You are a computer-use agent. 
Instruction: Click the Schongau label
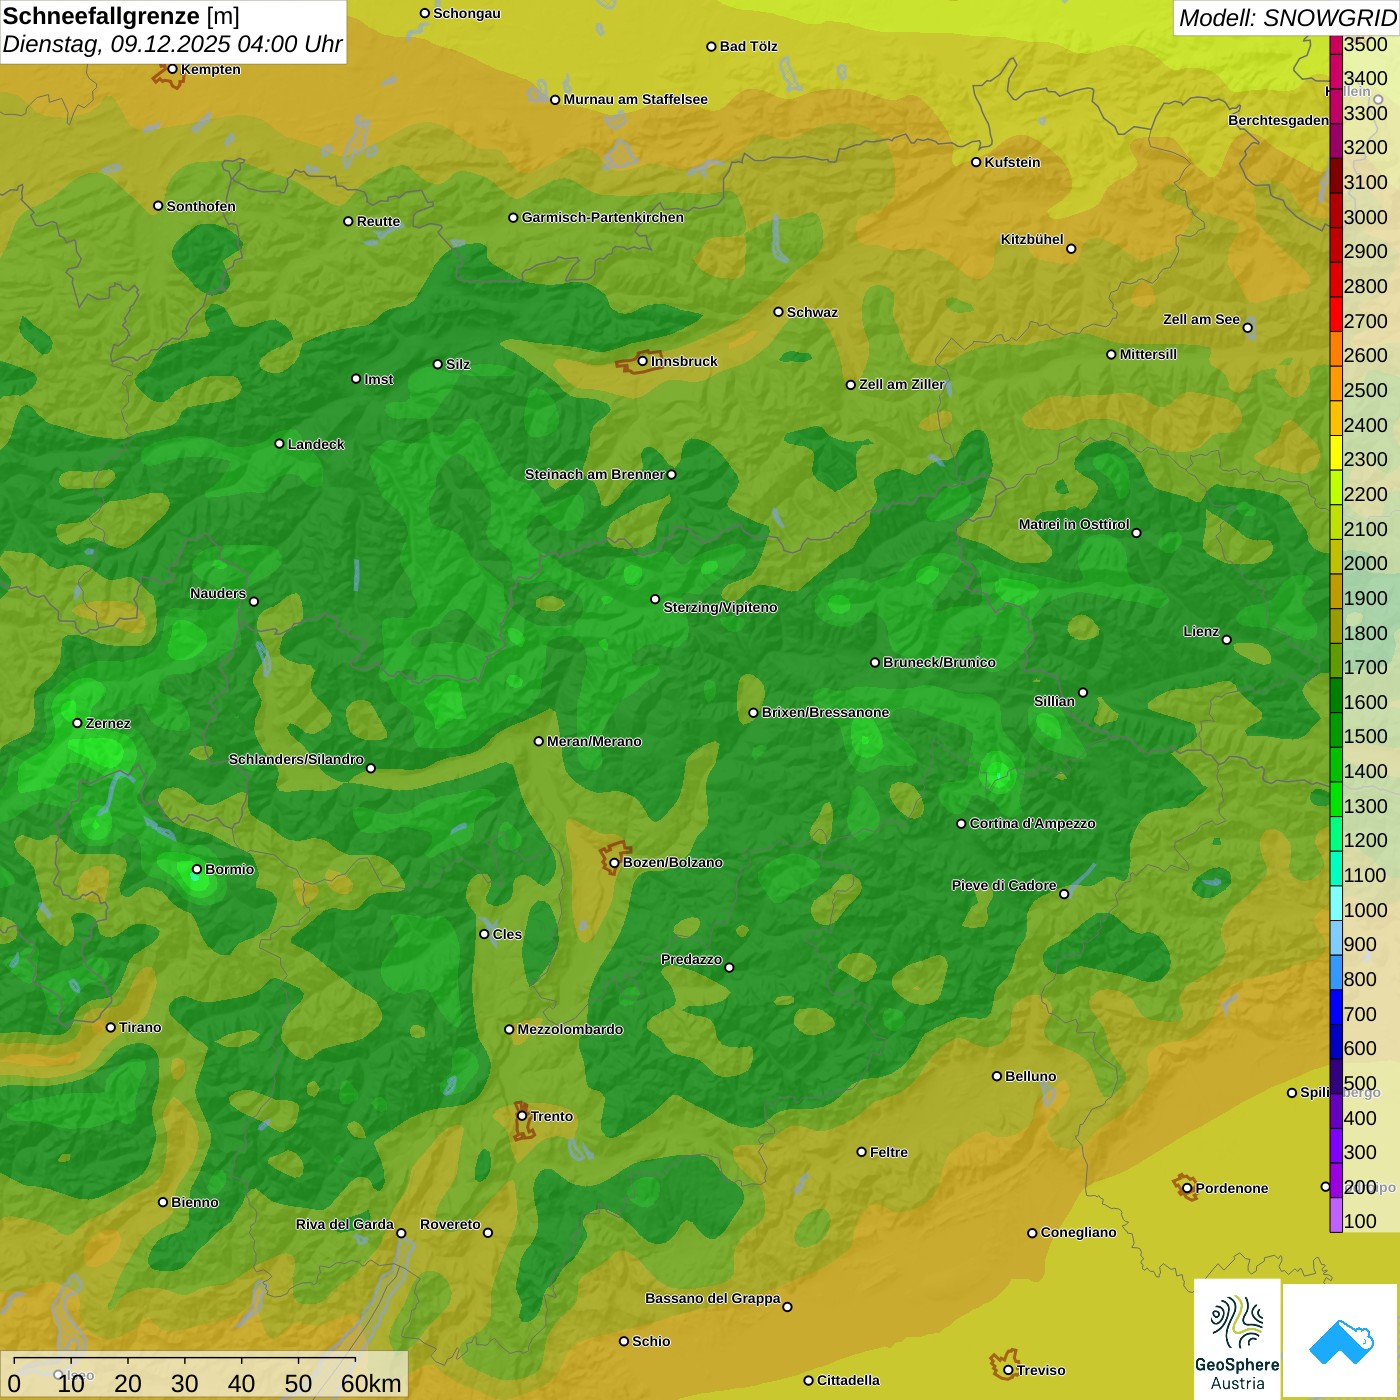[x=467, y=13]
